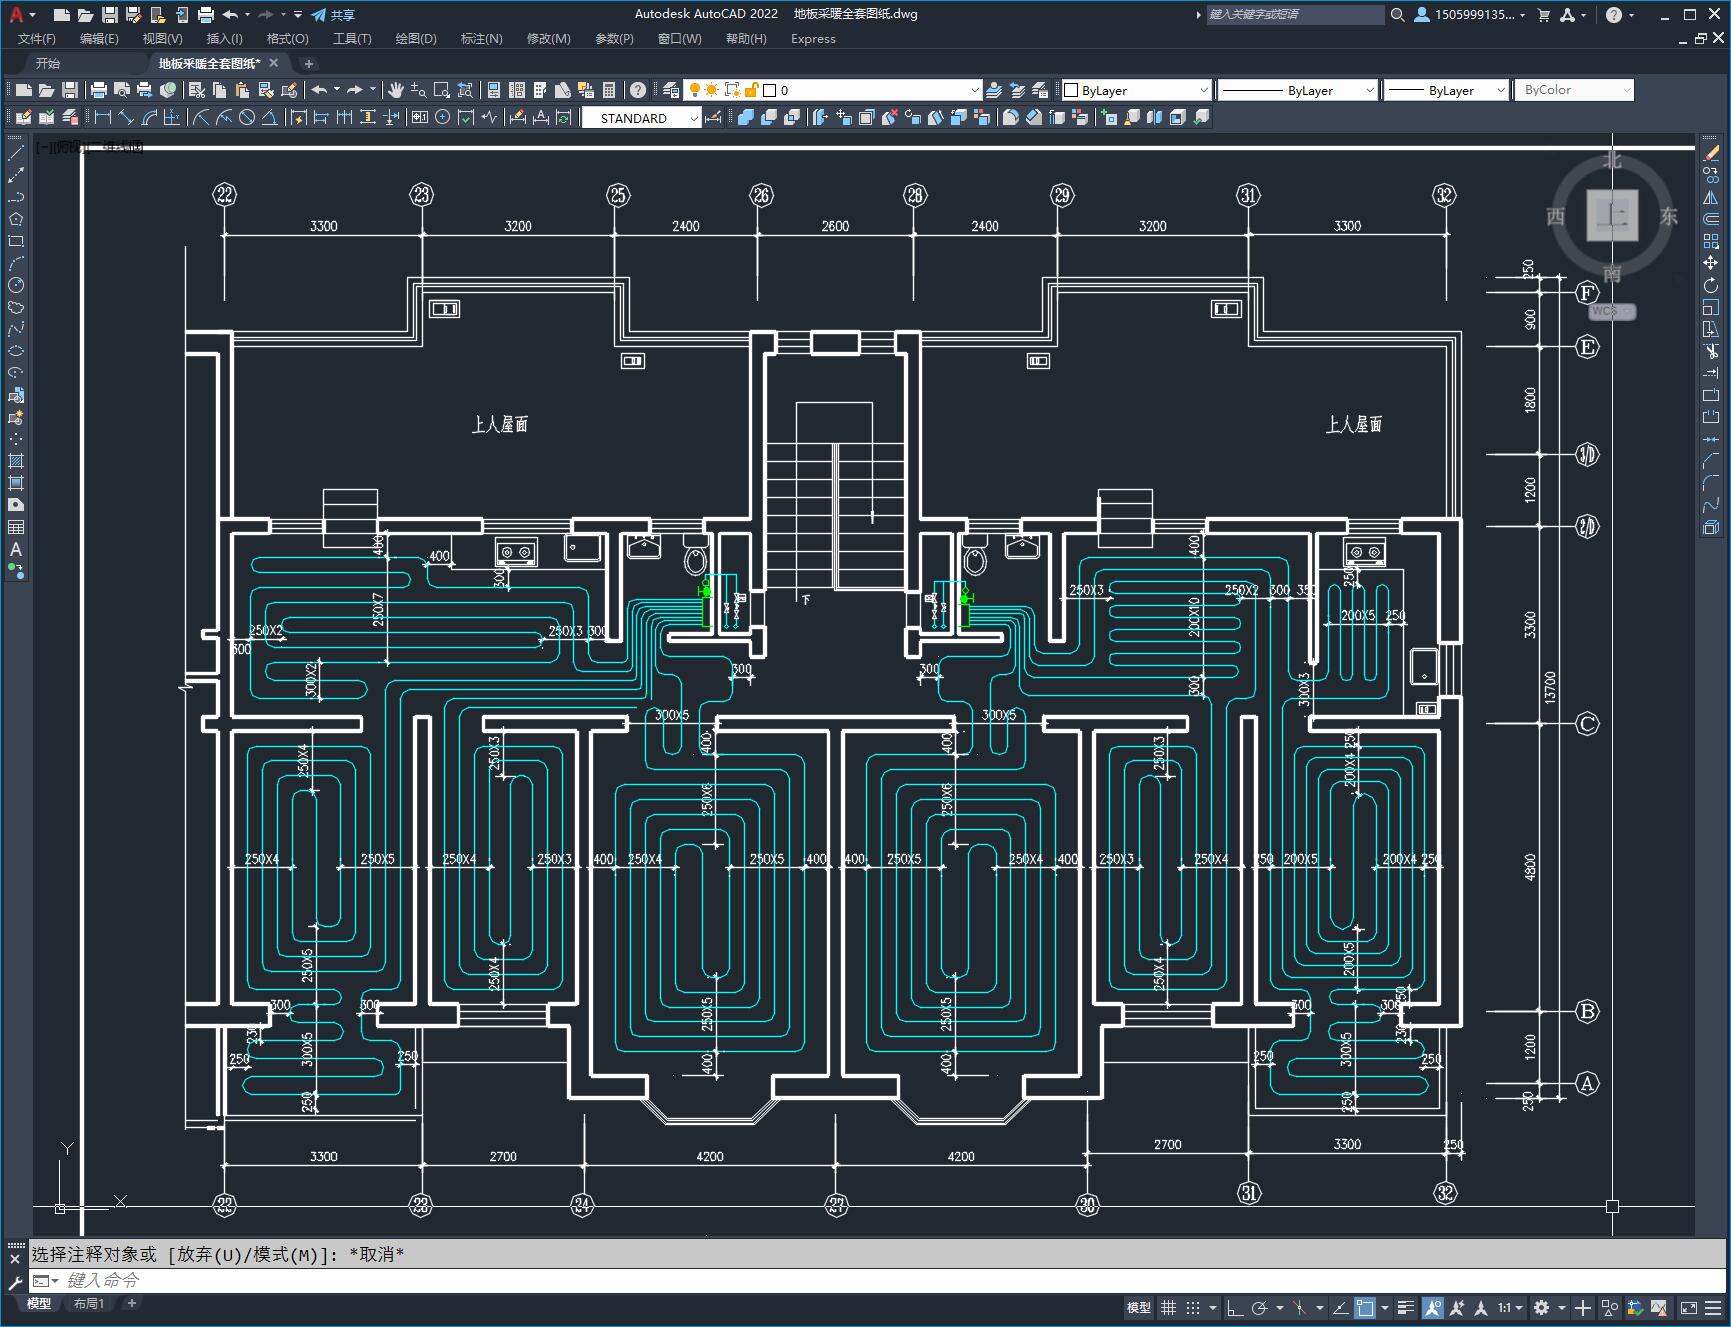Image resolution: width=1731 pixels, height=1327 pixels.
Task: Switch to the 布局1 layout tab
Action: coord(89,1303)
